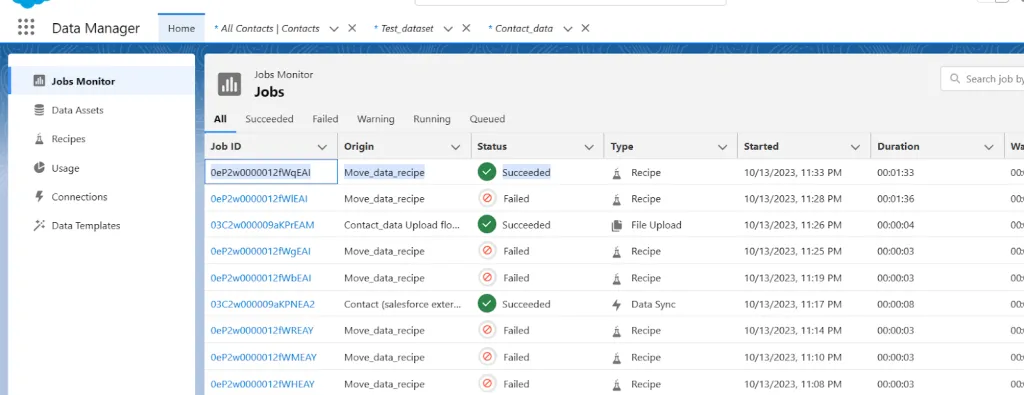The image size is (1024, 395).
Task: Open job link 03C2w000009aKPrEAM
Action: (x=263, y=225)
